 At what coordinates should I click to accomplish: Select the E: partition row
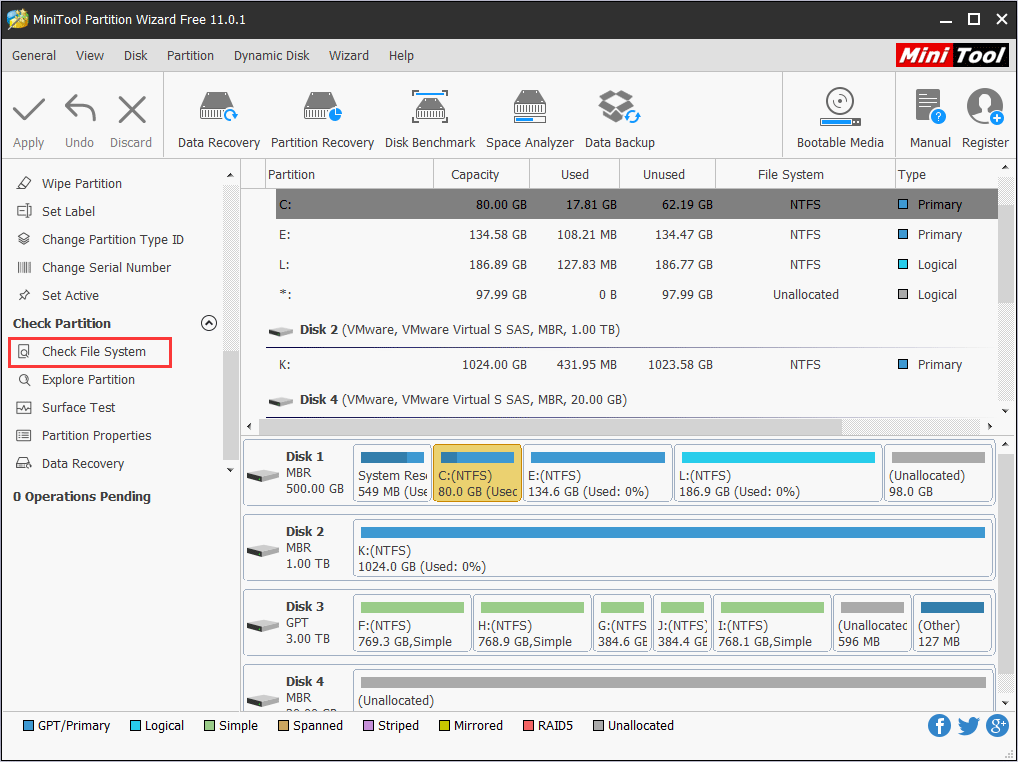click(x=636, y=234)
